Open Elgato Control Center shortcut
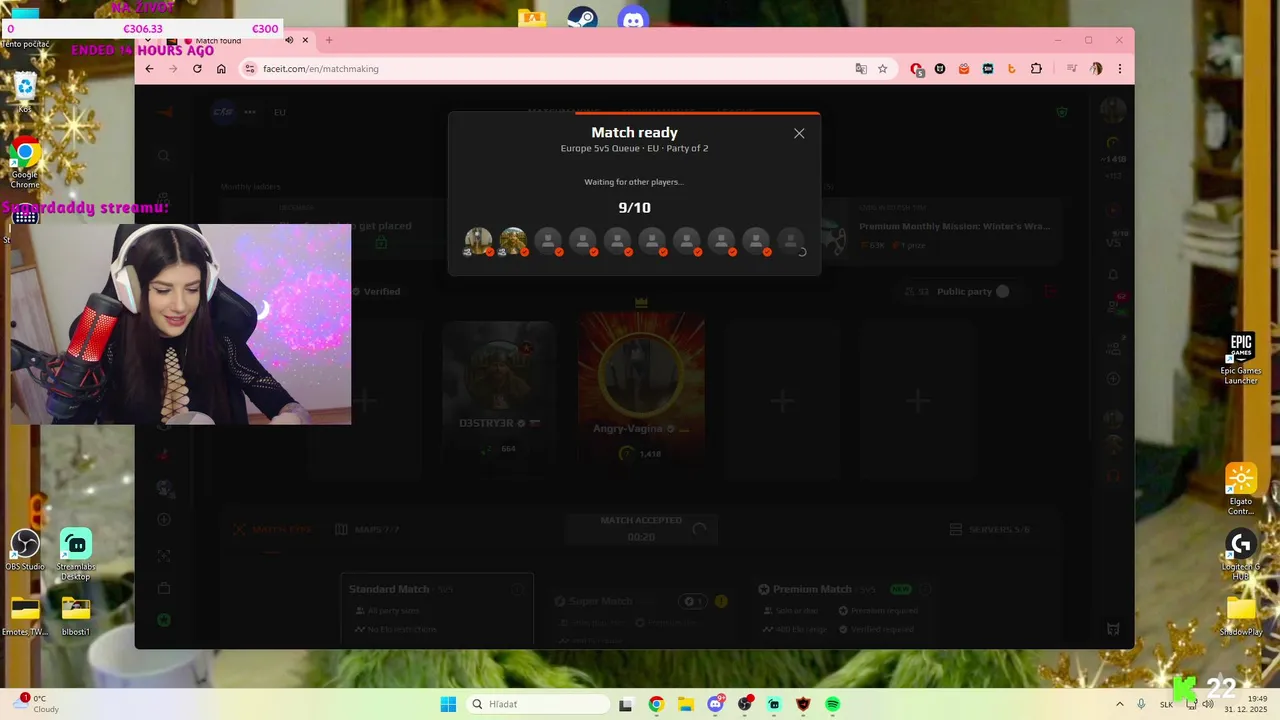The width and height of the screenshot is (1280, 720). point(1241,489)
